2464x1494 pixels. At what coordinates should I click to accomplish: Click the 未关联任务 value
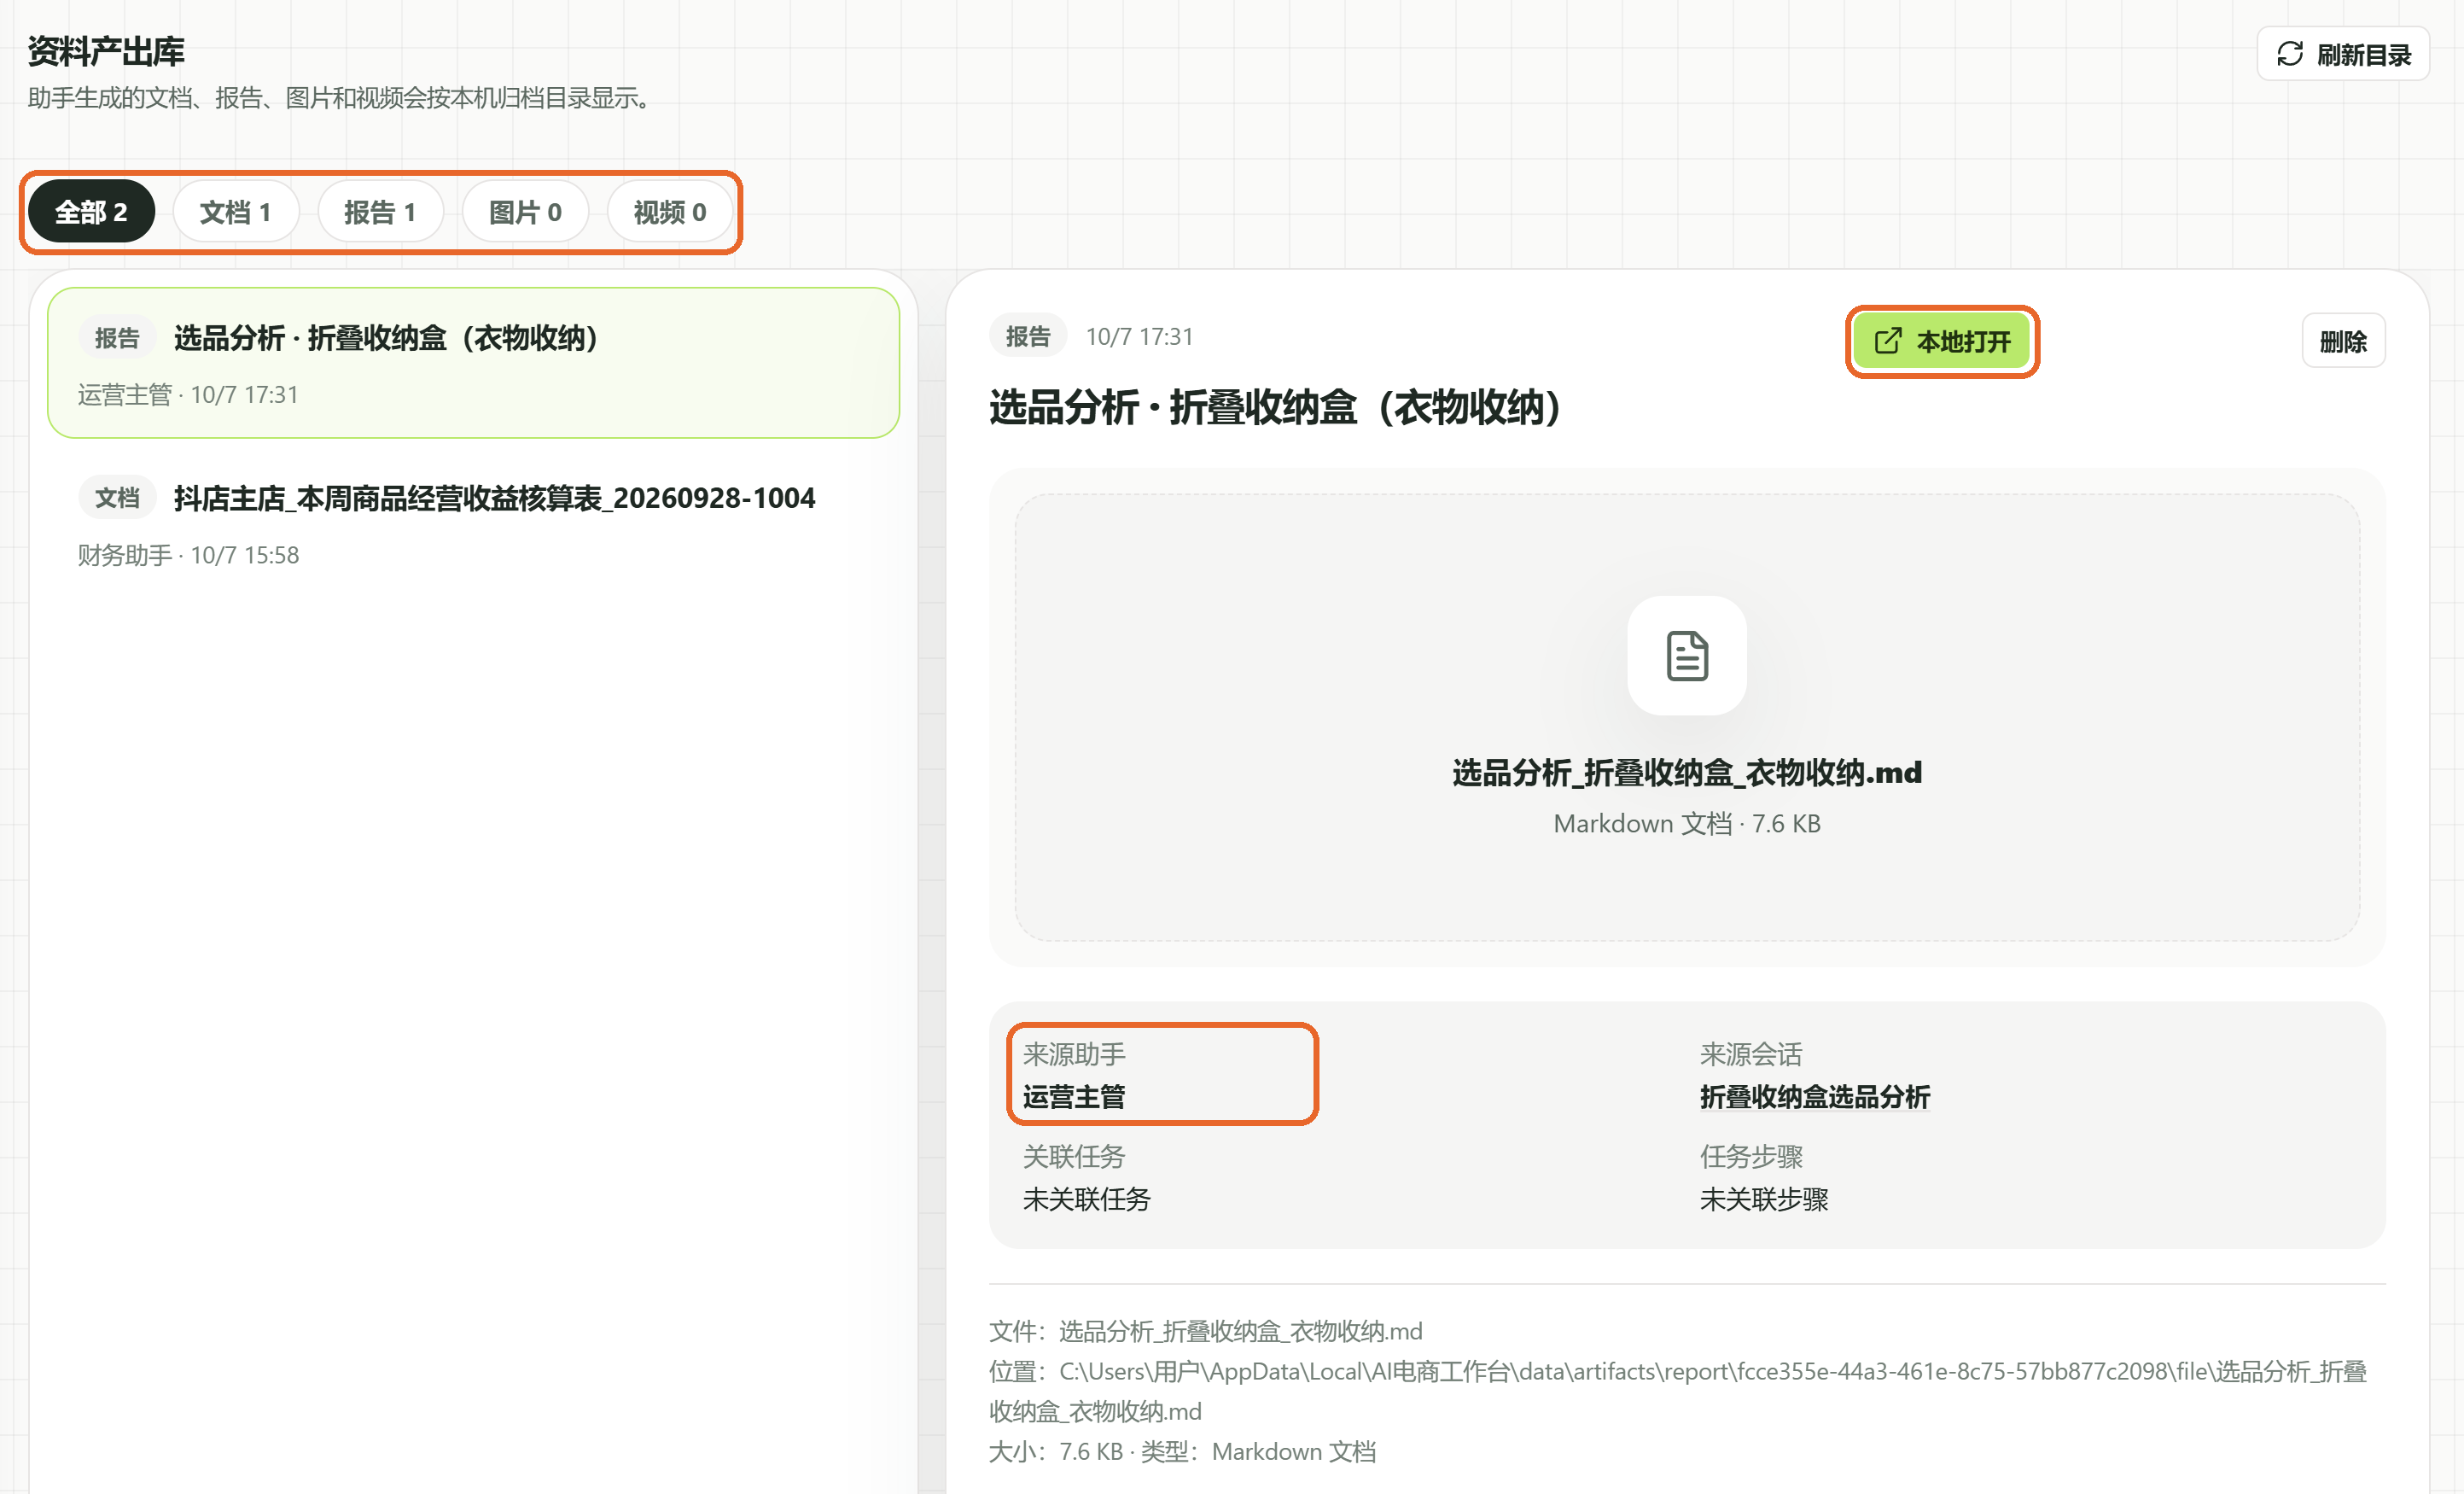point(1086,1199)
